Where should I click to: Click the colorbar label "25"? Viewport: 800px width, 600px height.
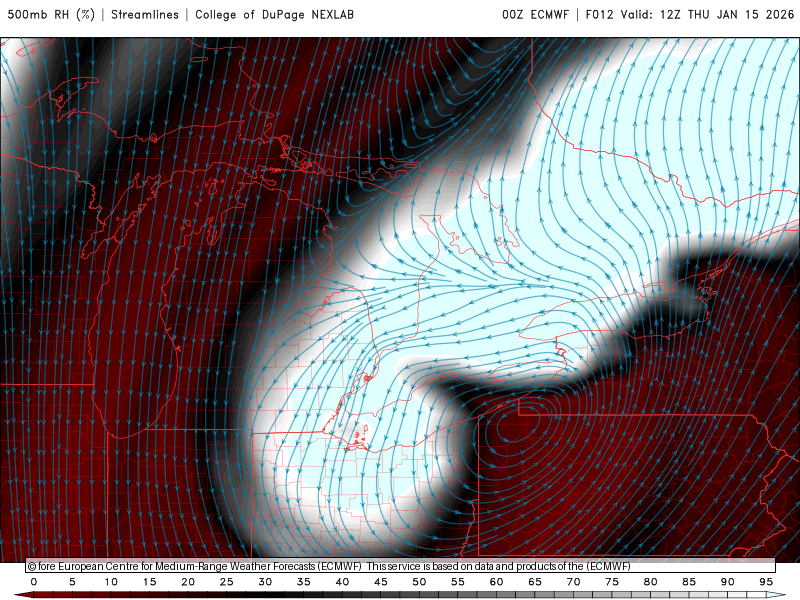pyautogui.click(x=227, y=582)
